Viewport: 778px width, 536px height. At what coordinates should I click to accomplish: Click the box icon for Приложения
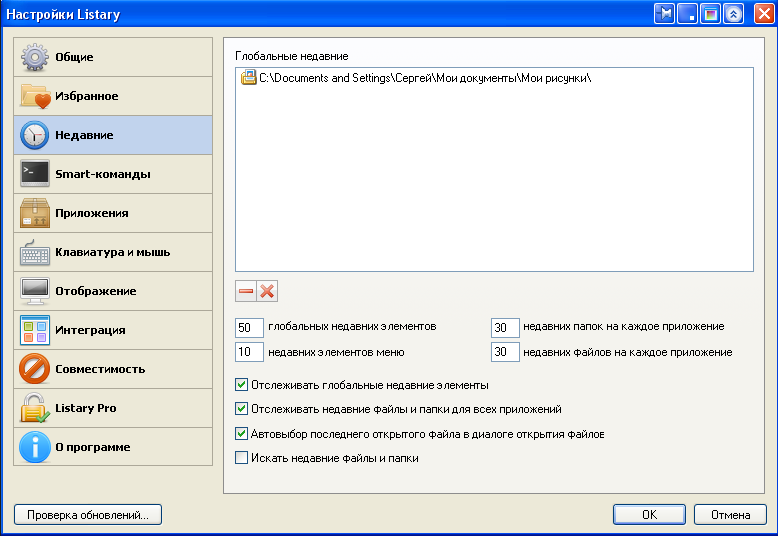pyautogui.click(x=35, y=213)
